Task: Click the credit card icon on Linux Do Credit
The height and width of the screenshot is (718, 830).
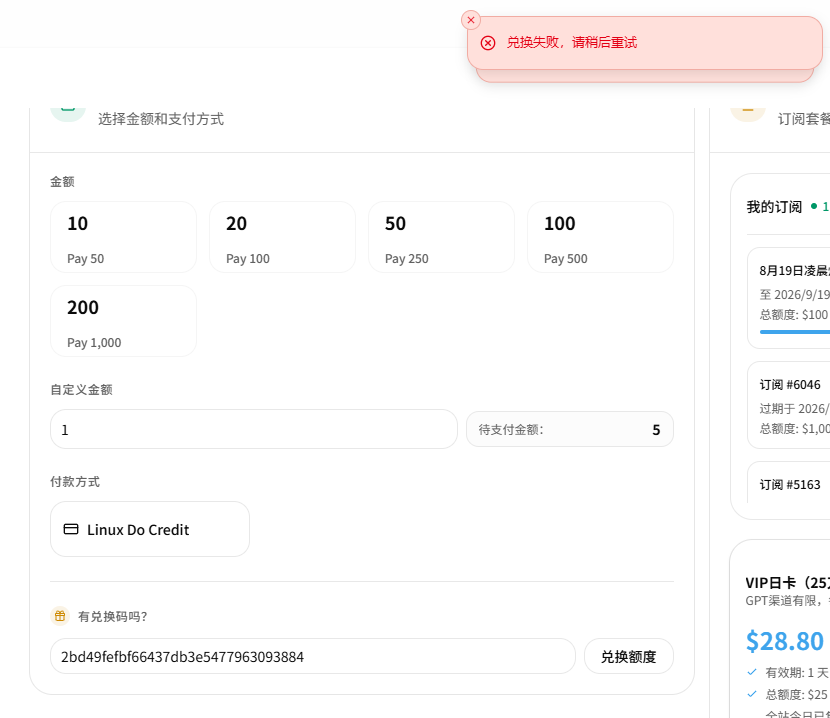Action: (71, 529)
